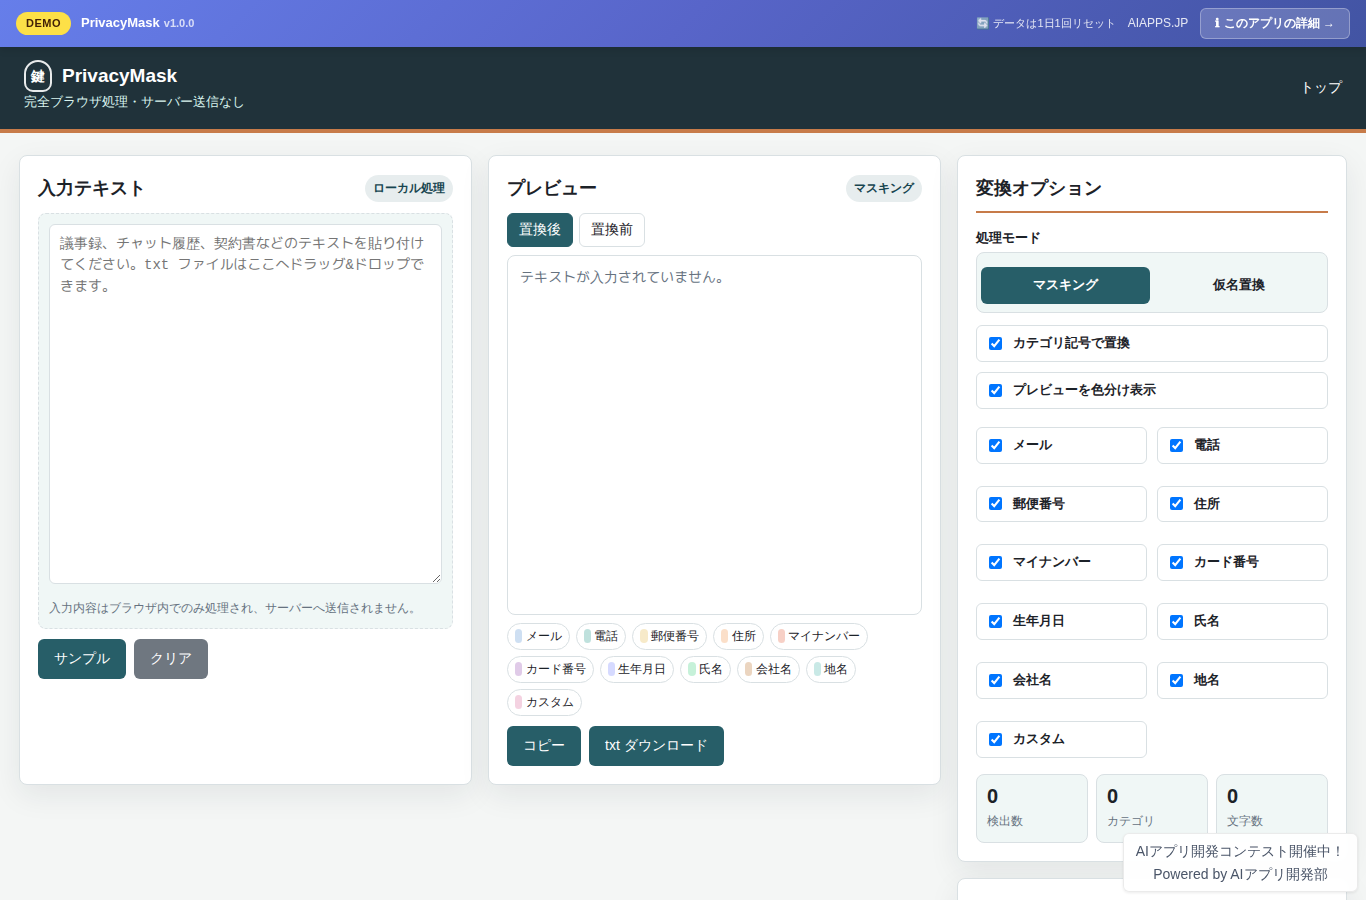The width and height of the screenshot is (1366, 900).
Task: Click the 会社名 legend color chip
Action: coord(768,669)
